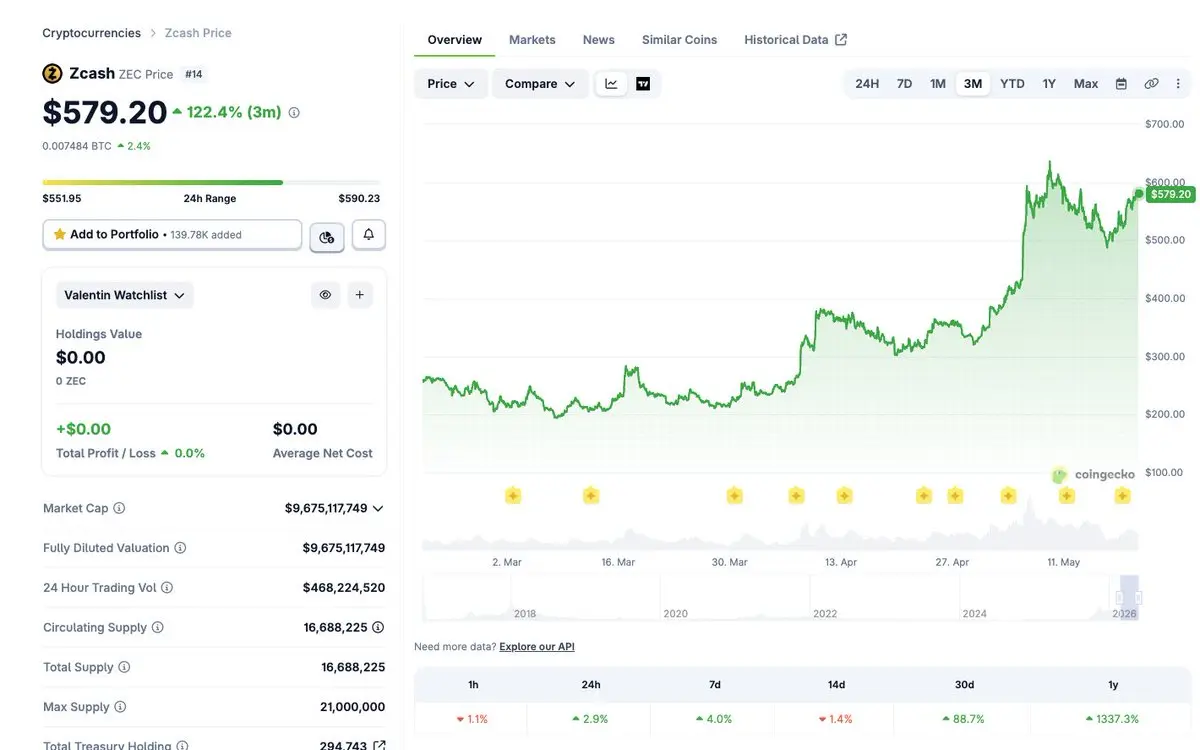1200x750 pixels.
Task: Click the news marker near 2. Mar
Action: point(513,495)
